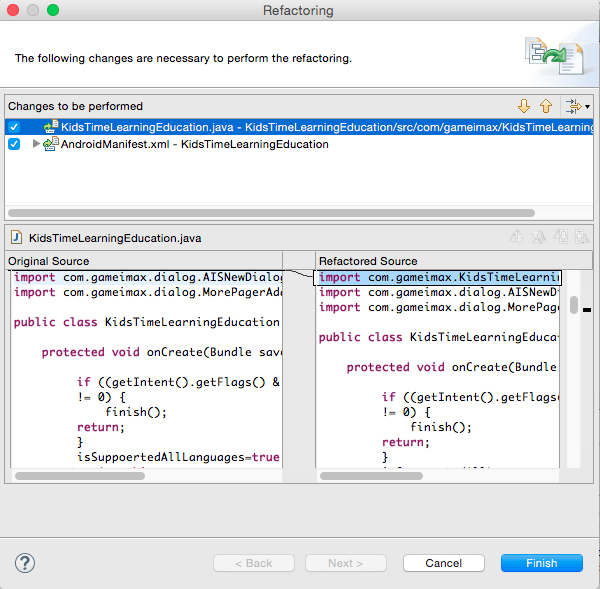This screenshot has height=589, width=600.
Task: Click the disabled Next button
Action: 346,563
